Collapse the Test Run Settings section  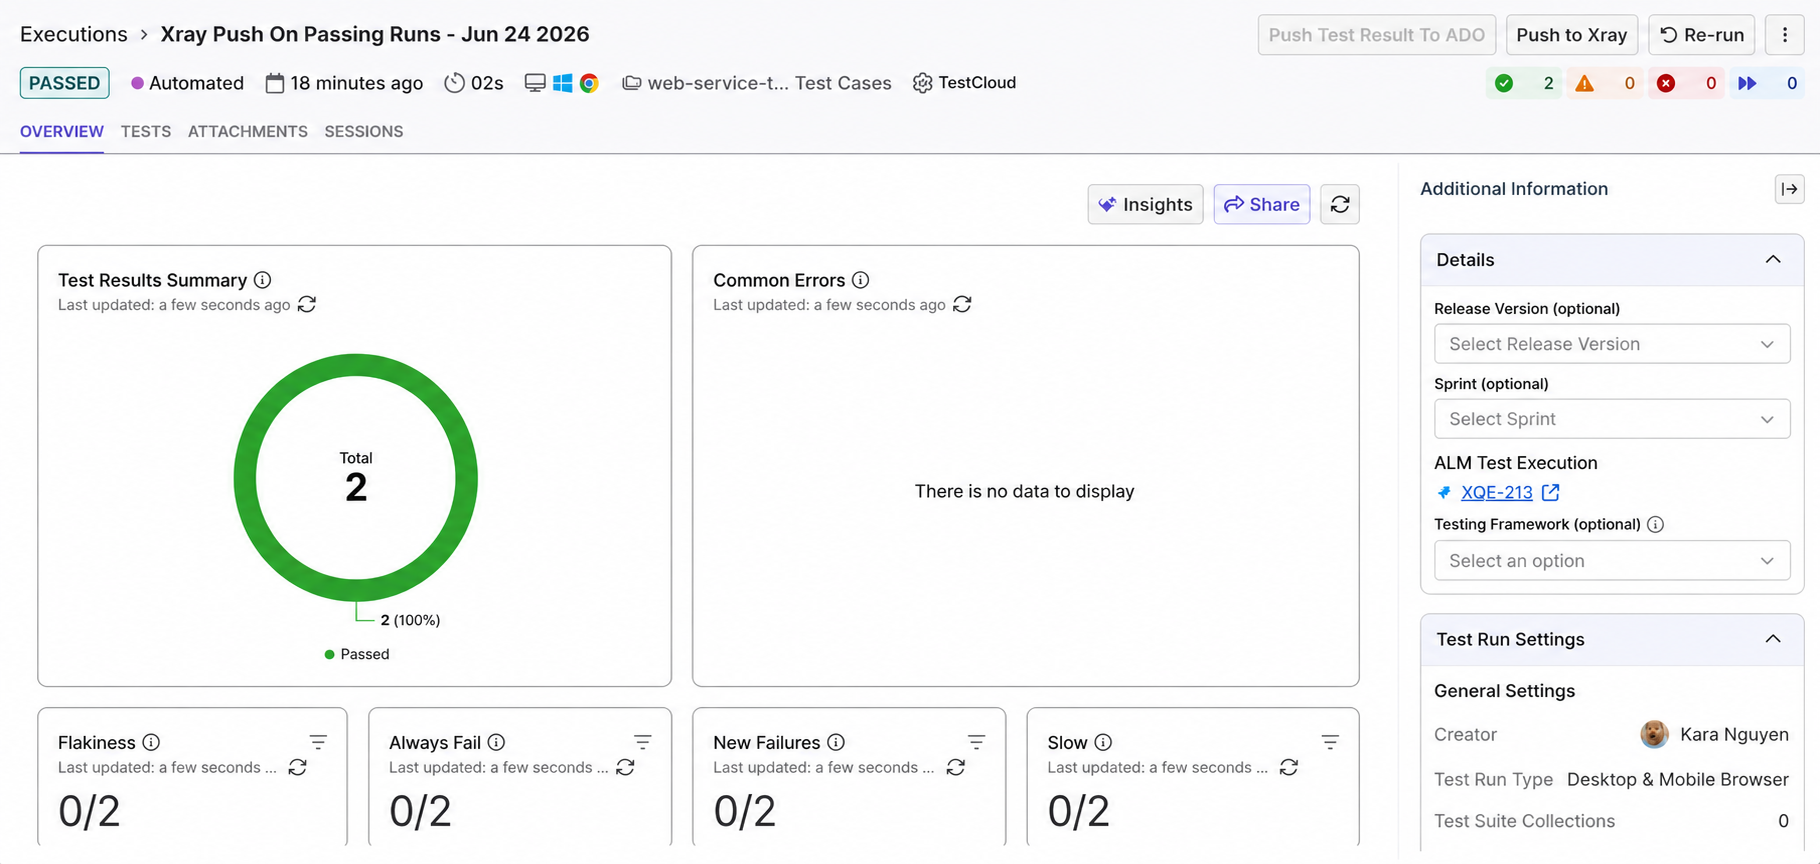[x=1773, y=640]
